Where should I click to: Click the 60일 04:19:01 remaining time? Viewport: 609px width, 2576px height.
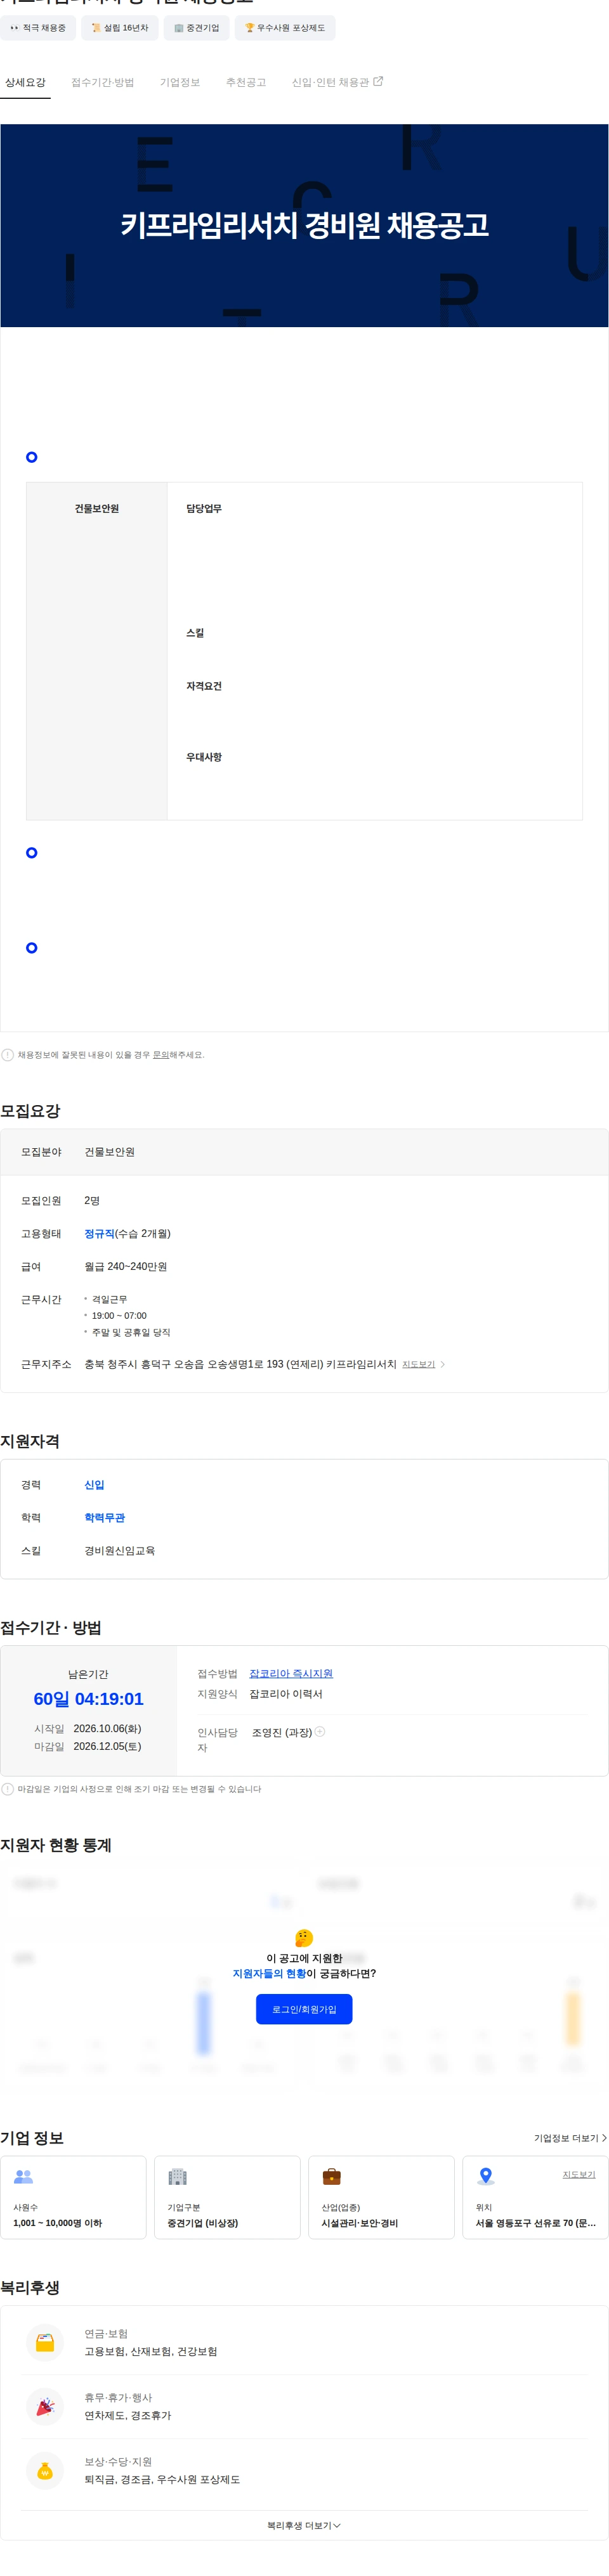(88, 1699)
